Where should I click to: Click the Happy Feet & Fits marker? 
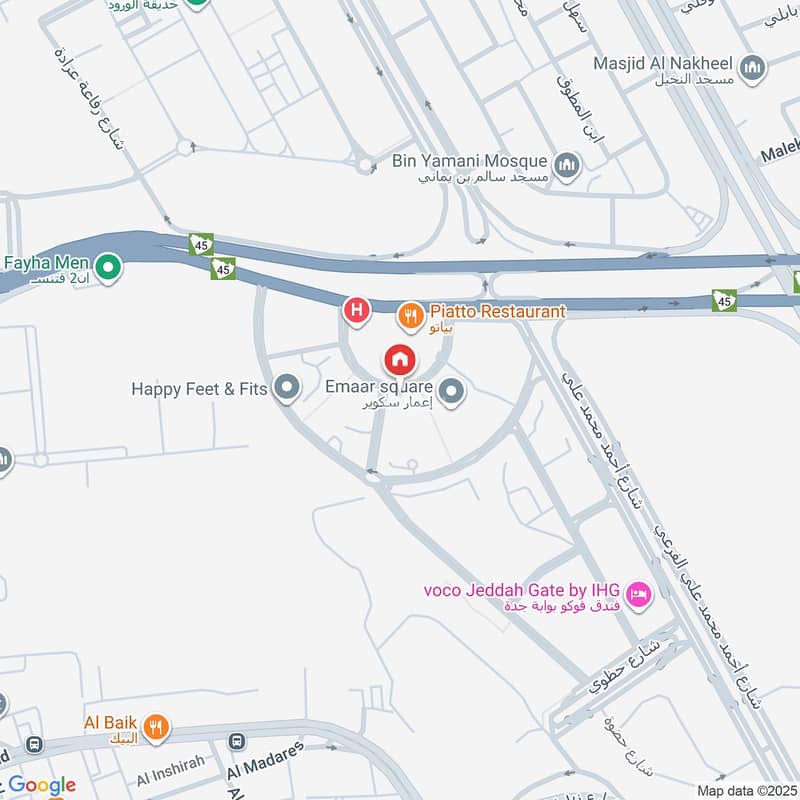[287, 388]
